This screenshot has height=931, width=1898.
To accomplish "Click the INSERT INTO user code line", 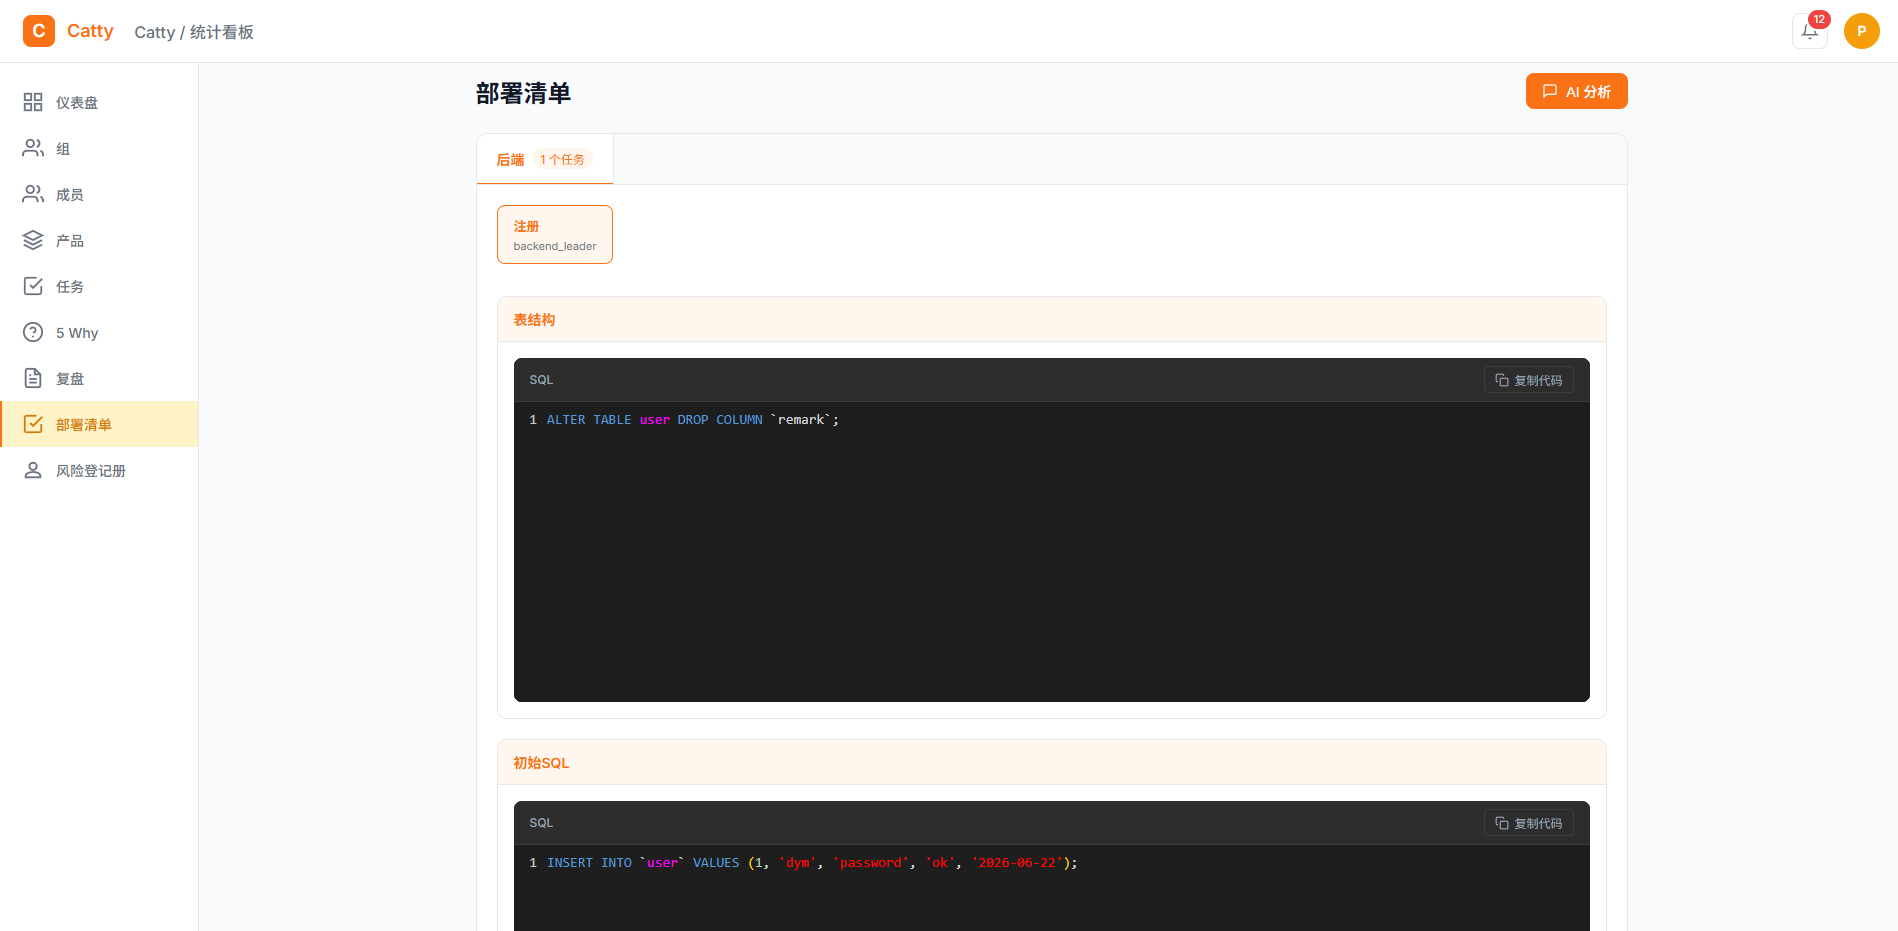I will [812, 863].
